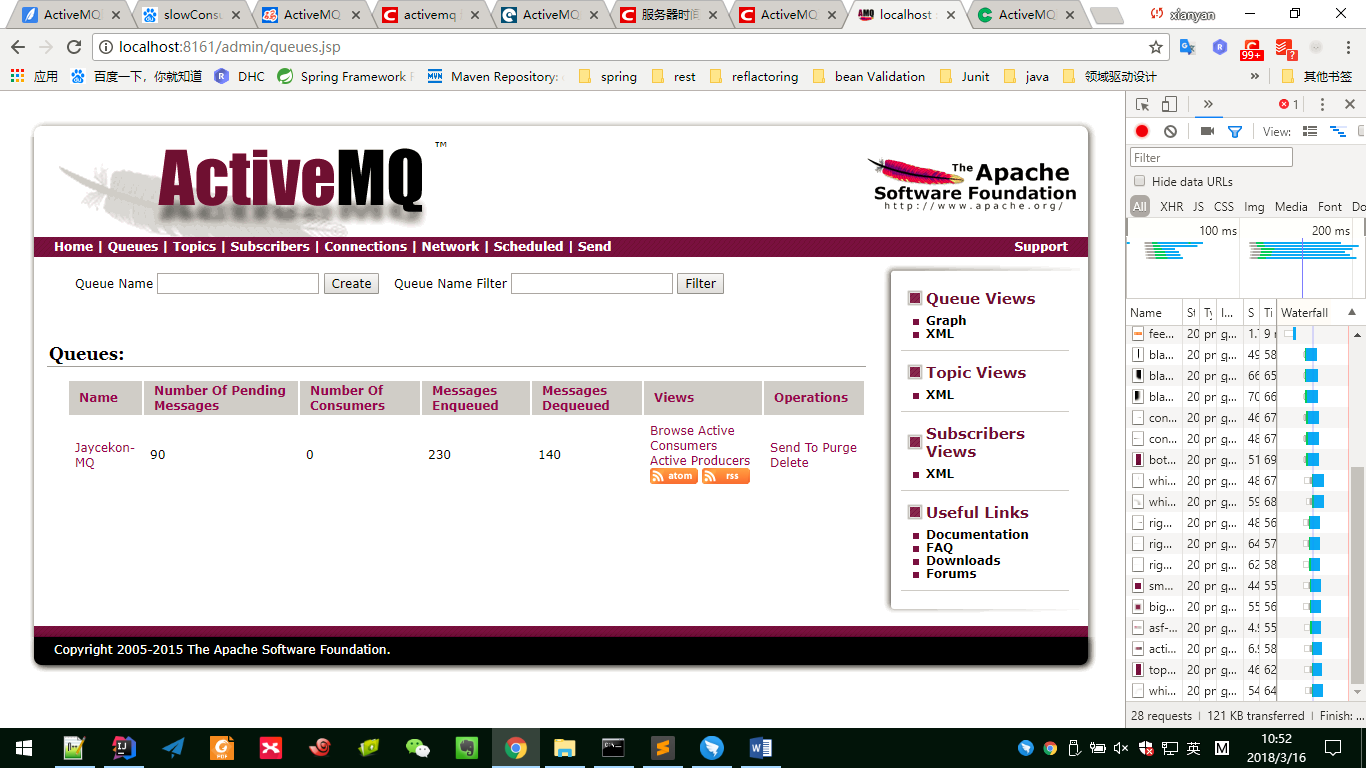Viewport: 1366px width, 768px height.
Task: Open the Windows notification center icon
Action: pos(1333,748)
